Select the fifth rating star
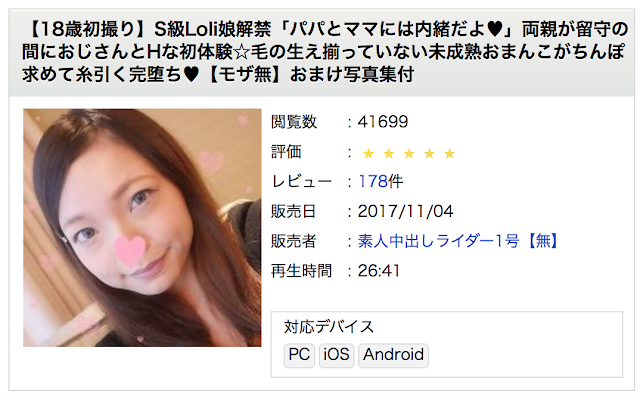640x397 pixels. pyautogui.click(x=449, y=153)
